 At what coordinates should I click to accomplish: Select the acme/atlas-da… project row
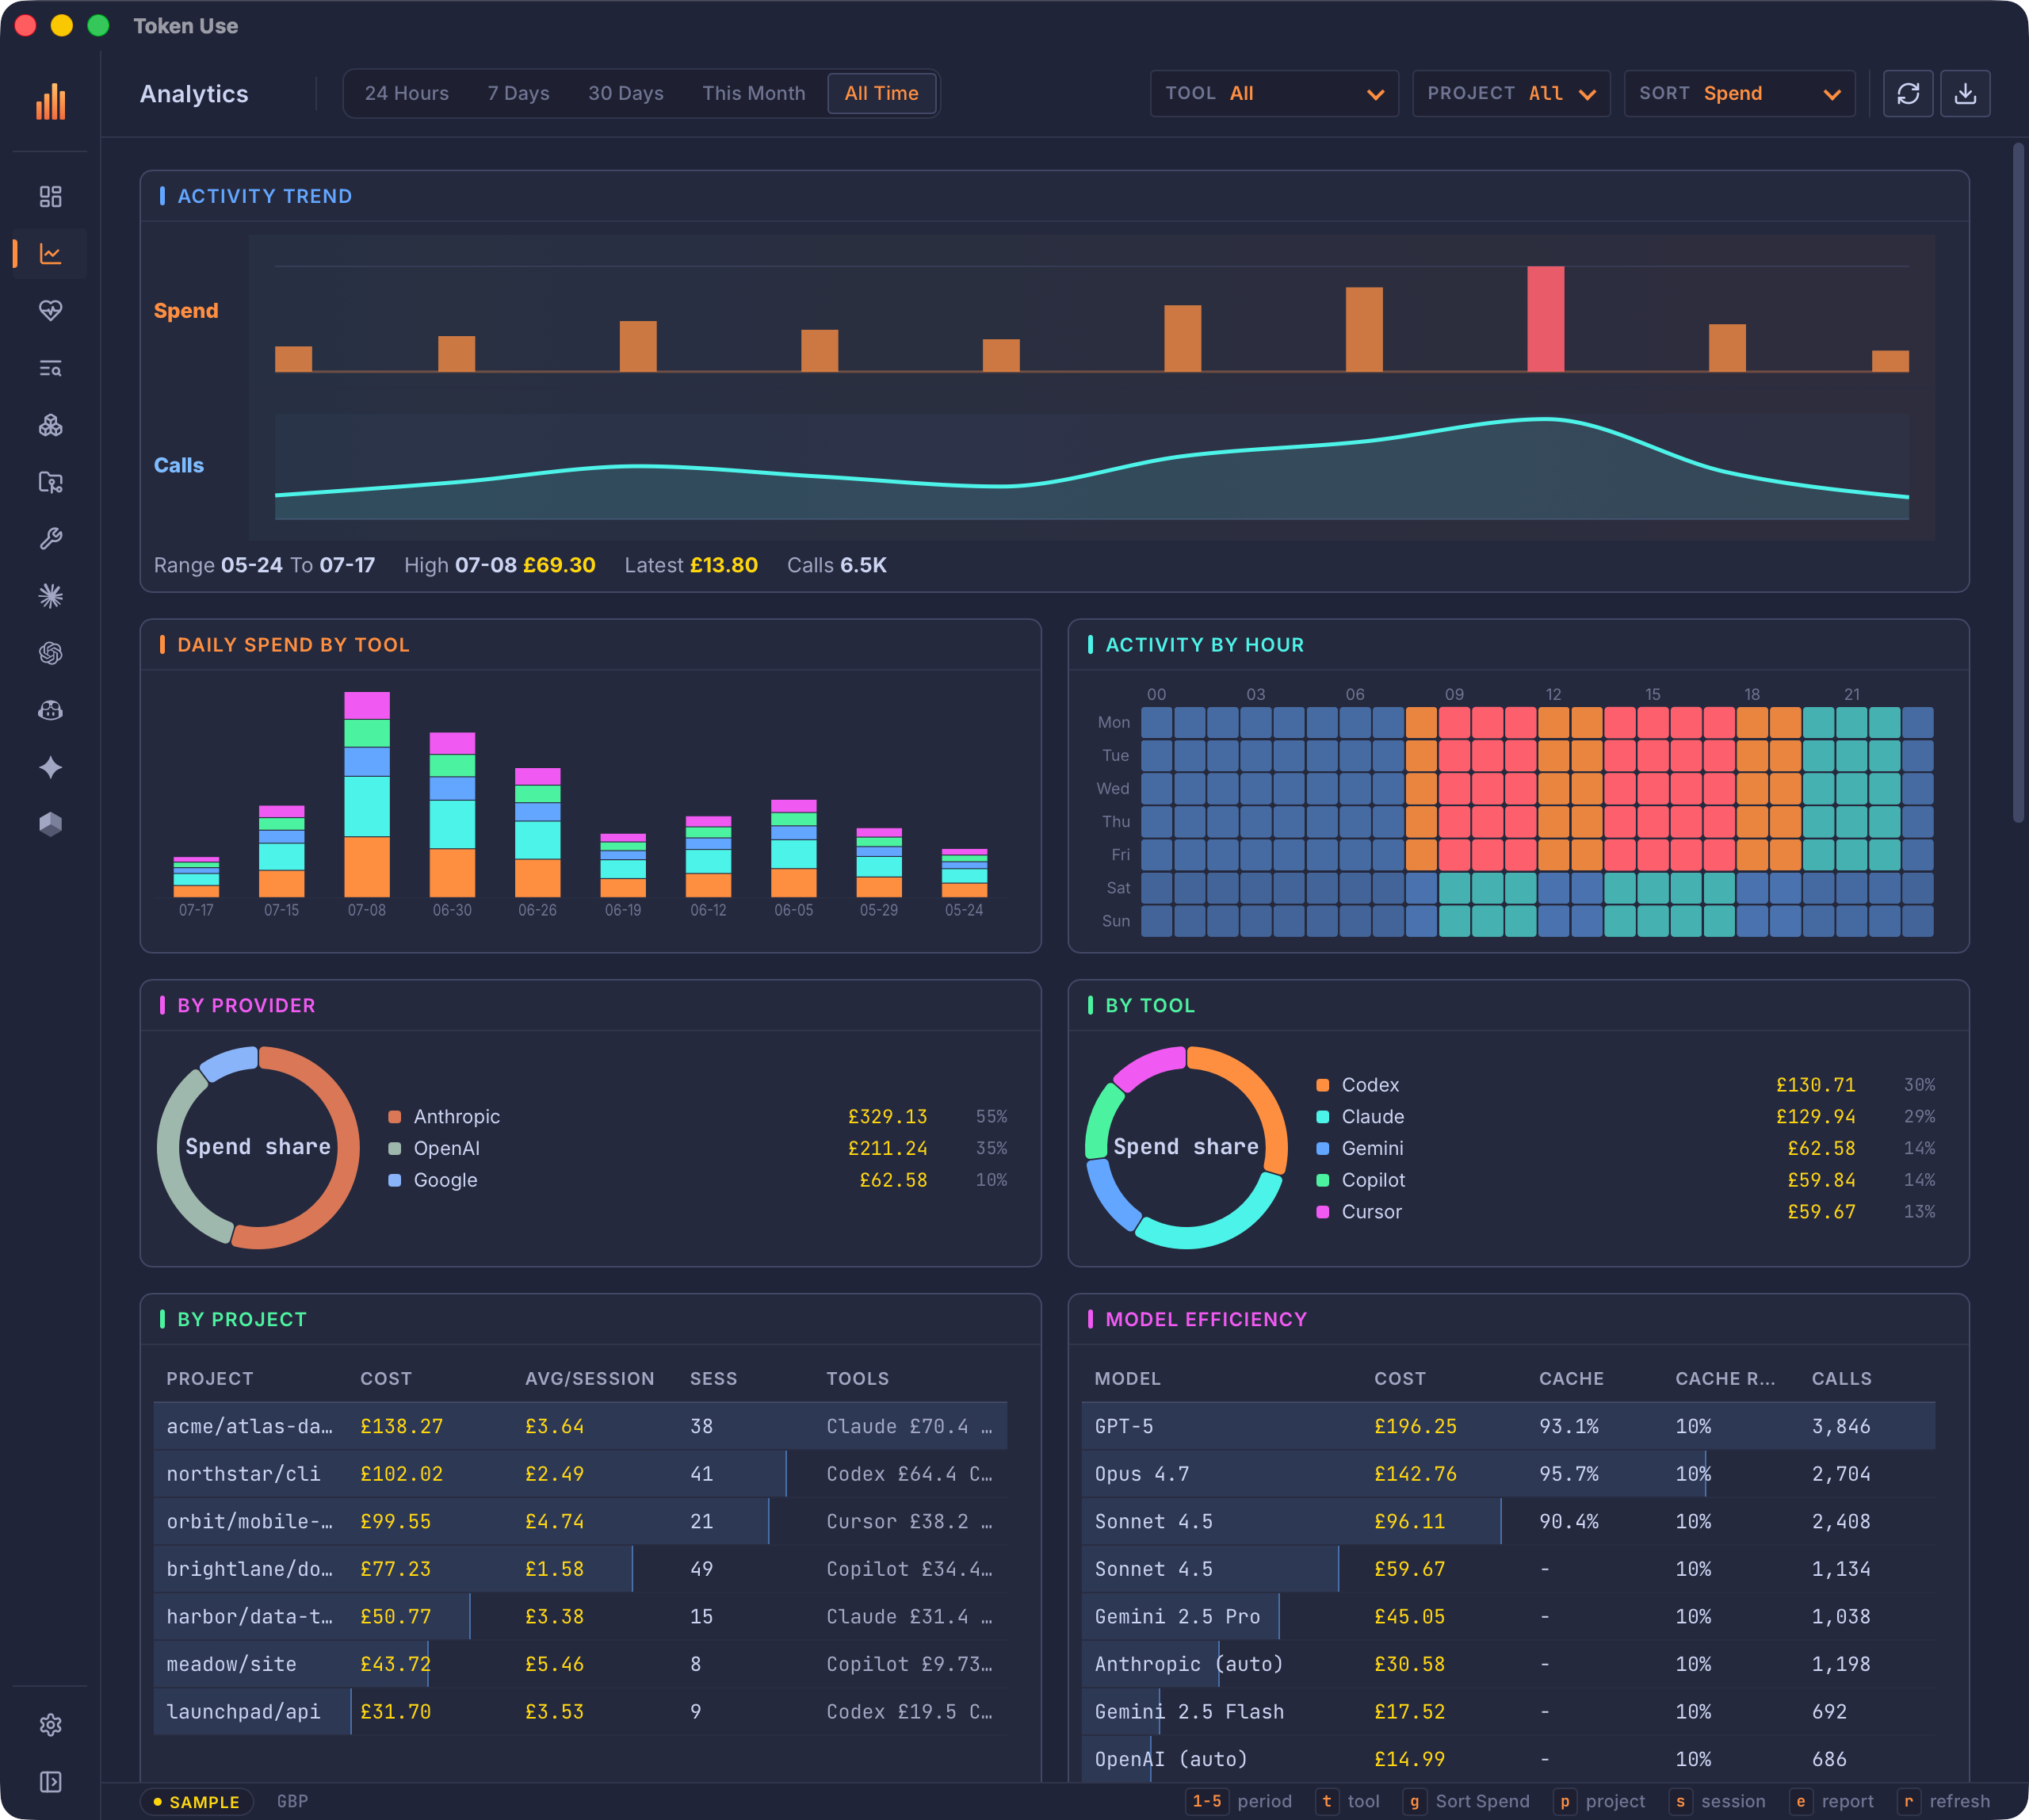point(580,1426)
